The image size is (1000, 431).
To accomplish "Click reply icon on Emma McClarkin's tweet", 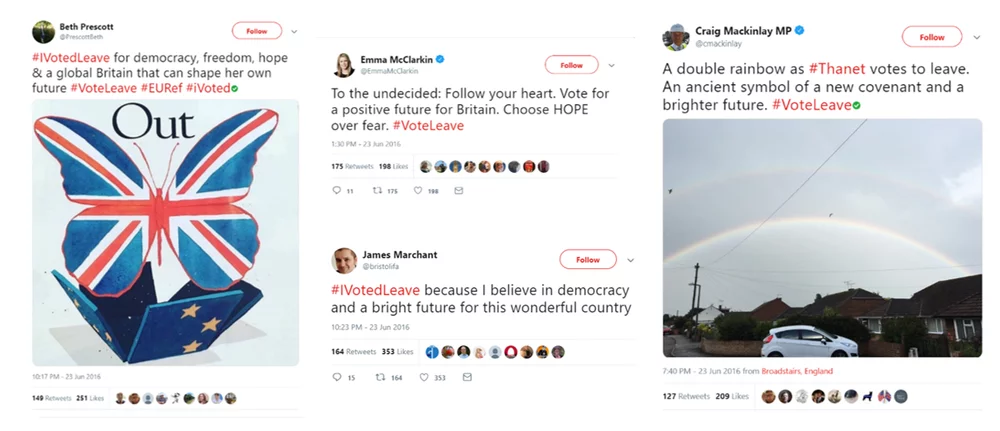I will coord(336,190).
